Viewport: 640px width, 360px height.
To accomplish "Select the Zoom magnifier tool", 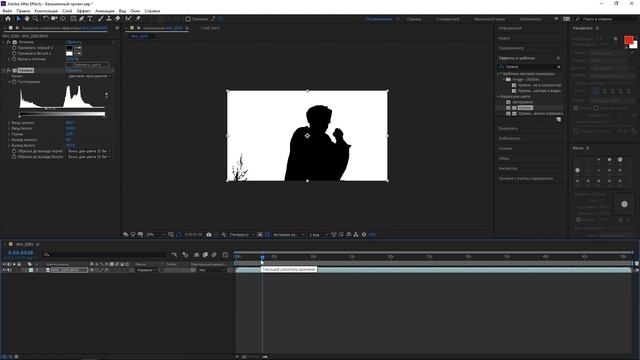I will [x=36, y=19].
